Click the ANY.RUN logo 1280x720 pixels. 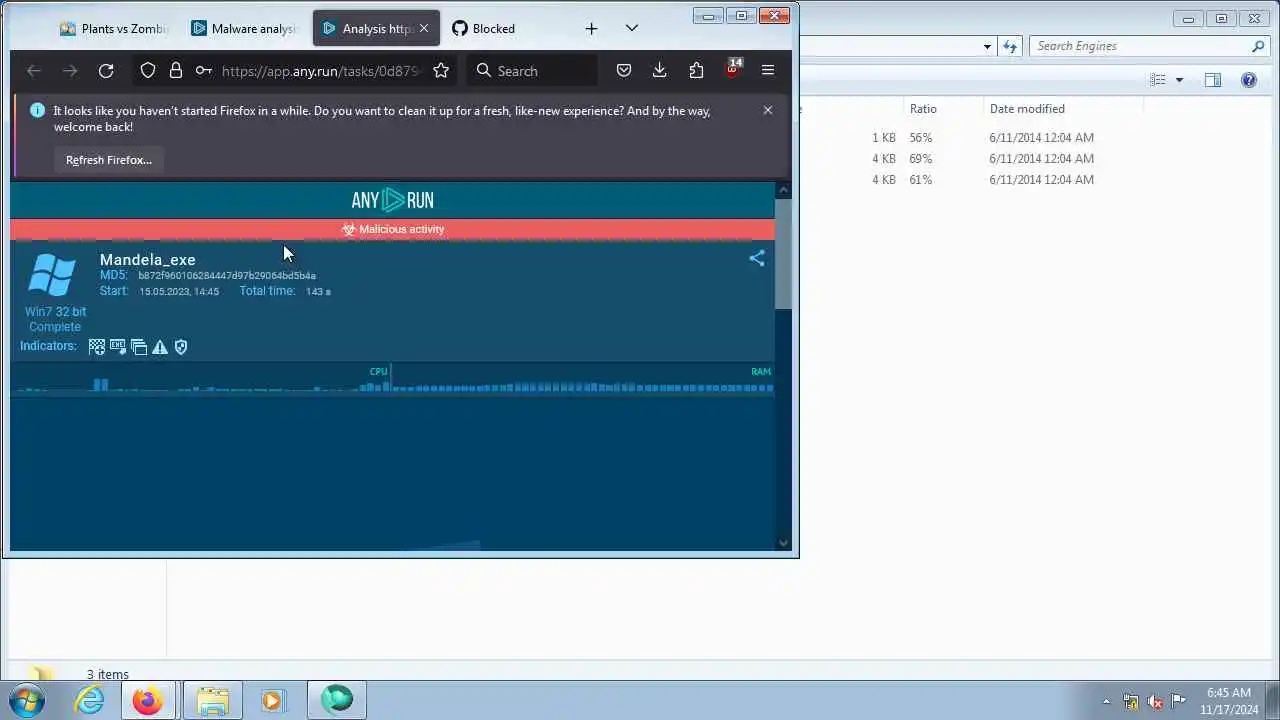[392, 200]
